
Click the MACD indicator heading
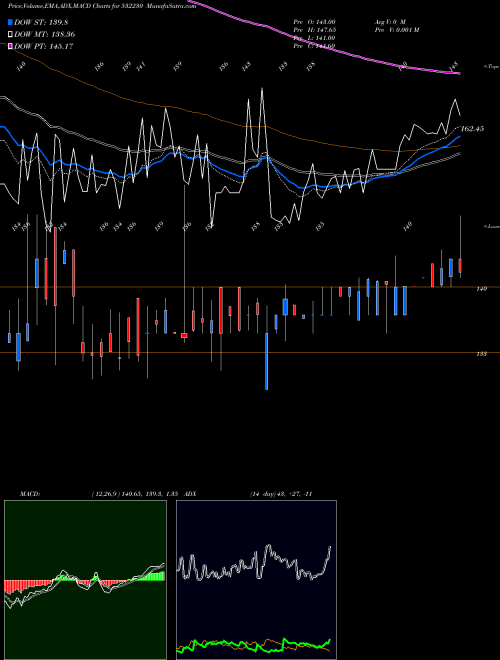29,494
